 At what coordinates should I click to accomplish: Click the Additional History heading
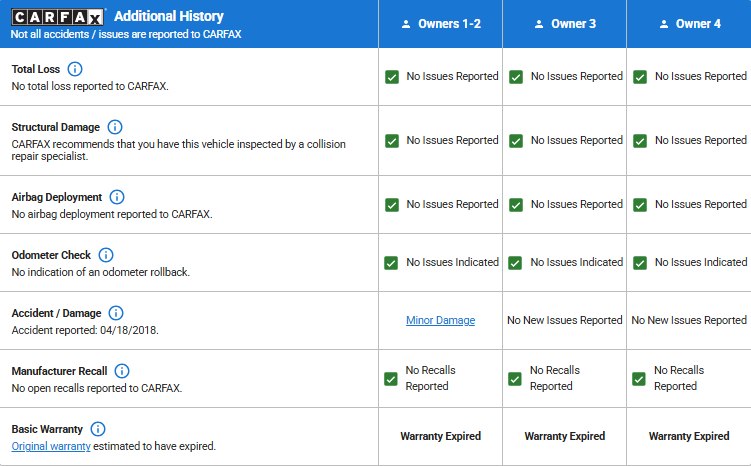169,17
